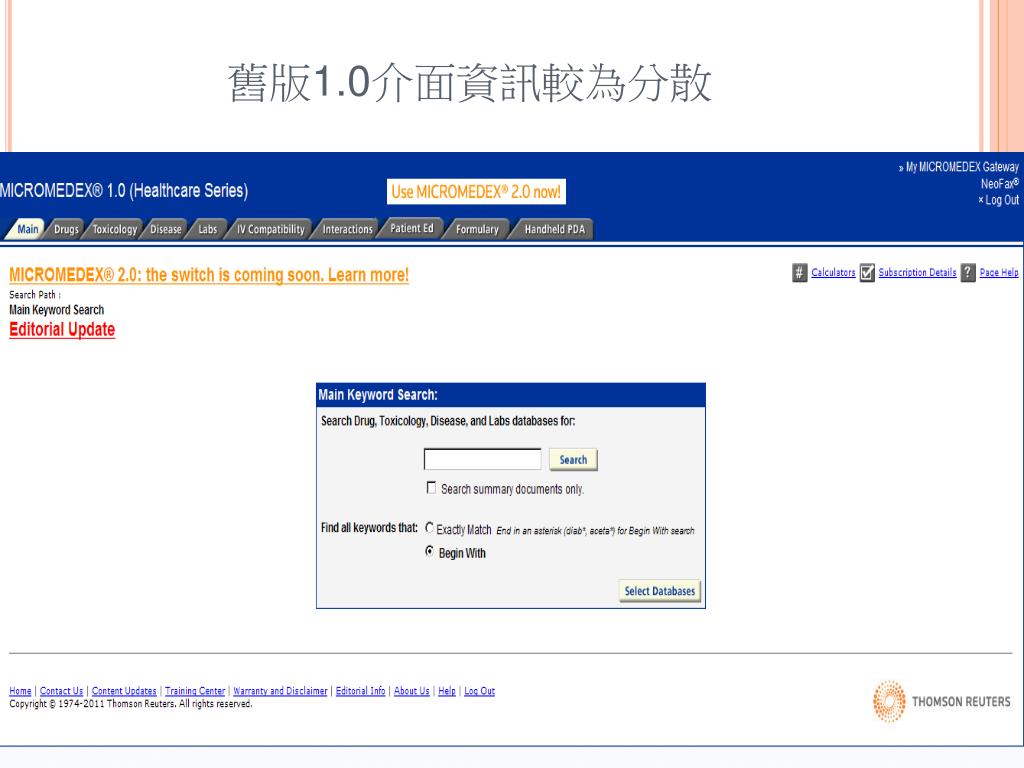Open the Drugs tab
This screenshot has width=1024, height=768.
click(x=66, y=229)
